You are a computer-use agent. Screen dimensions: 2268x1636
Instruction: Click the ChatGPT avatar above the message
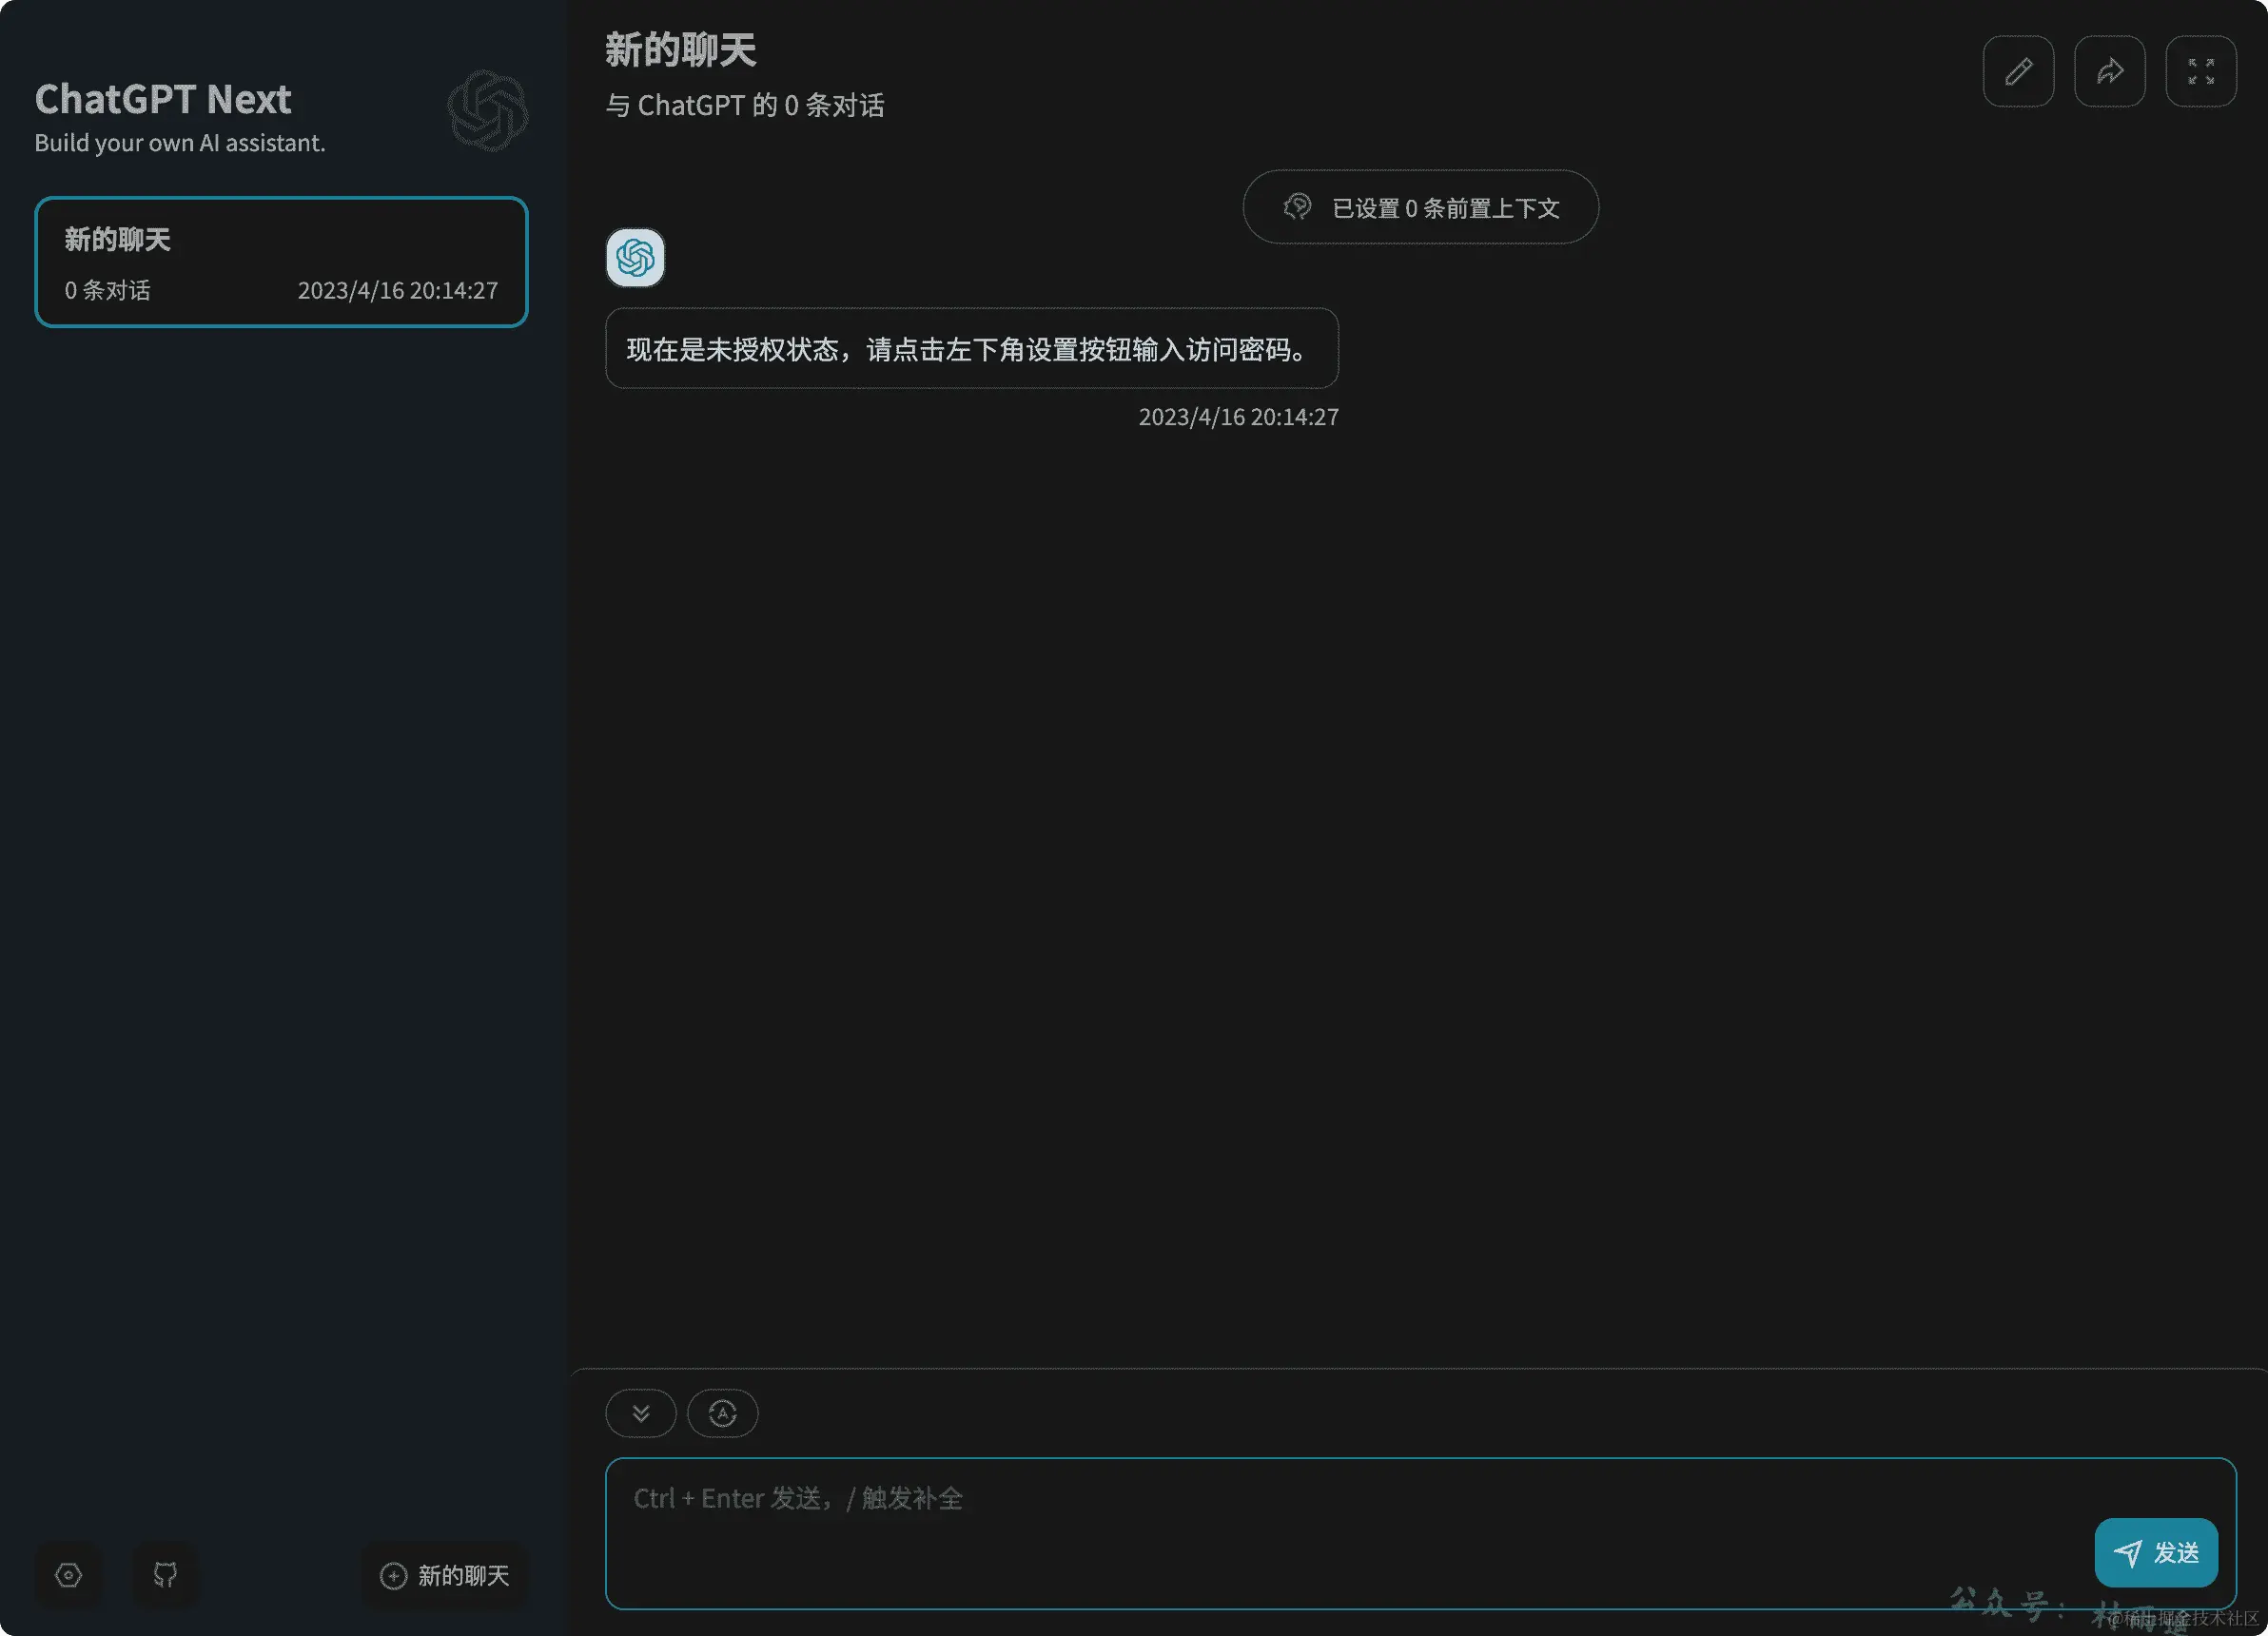click(x=635, y=258)
